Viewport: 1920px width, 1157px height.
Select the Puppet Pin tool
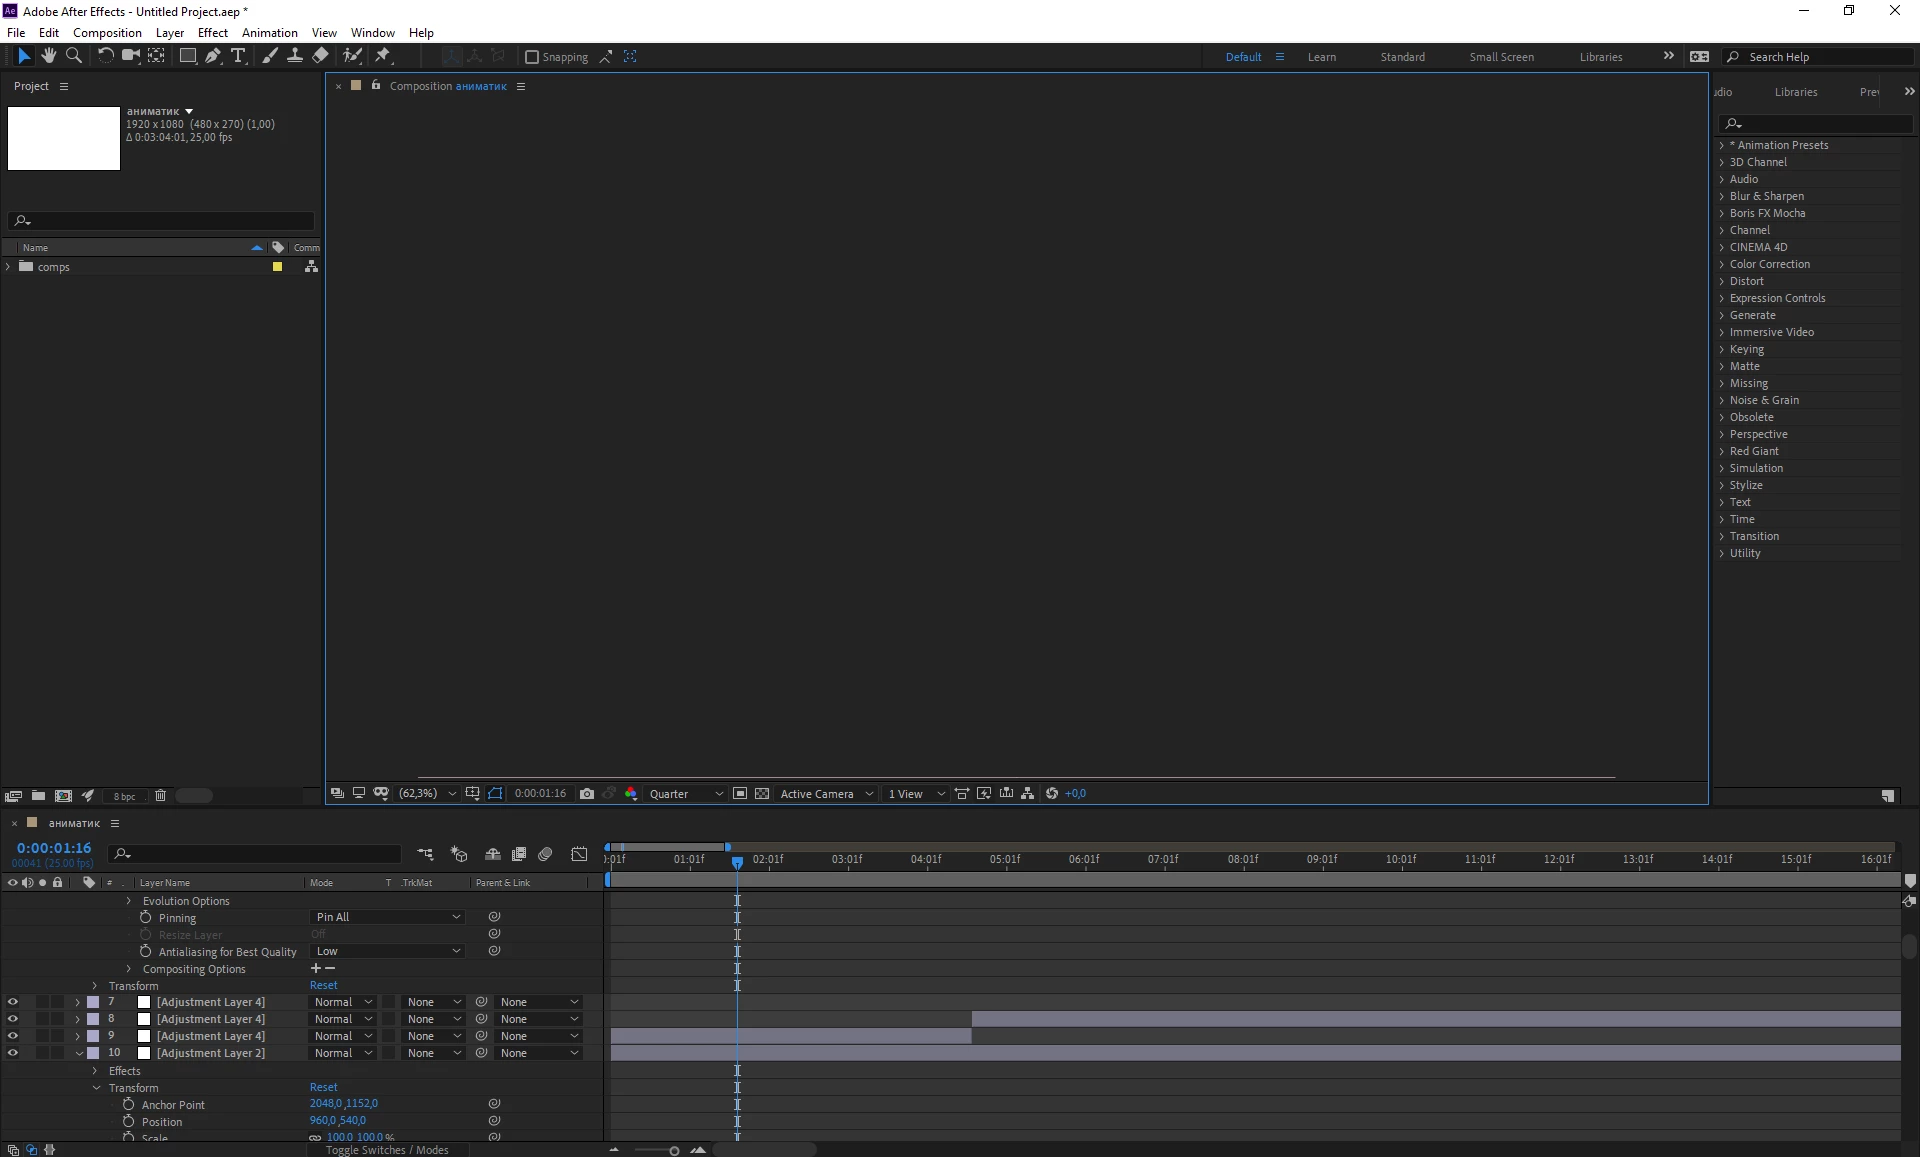pyautogui.click(x=383, y=56)
